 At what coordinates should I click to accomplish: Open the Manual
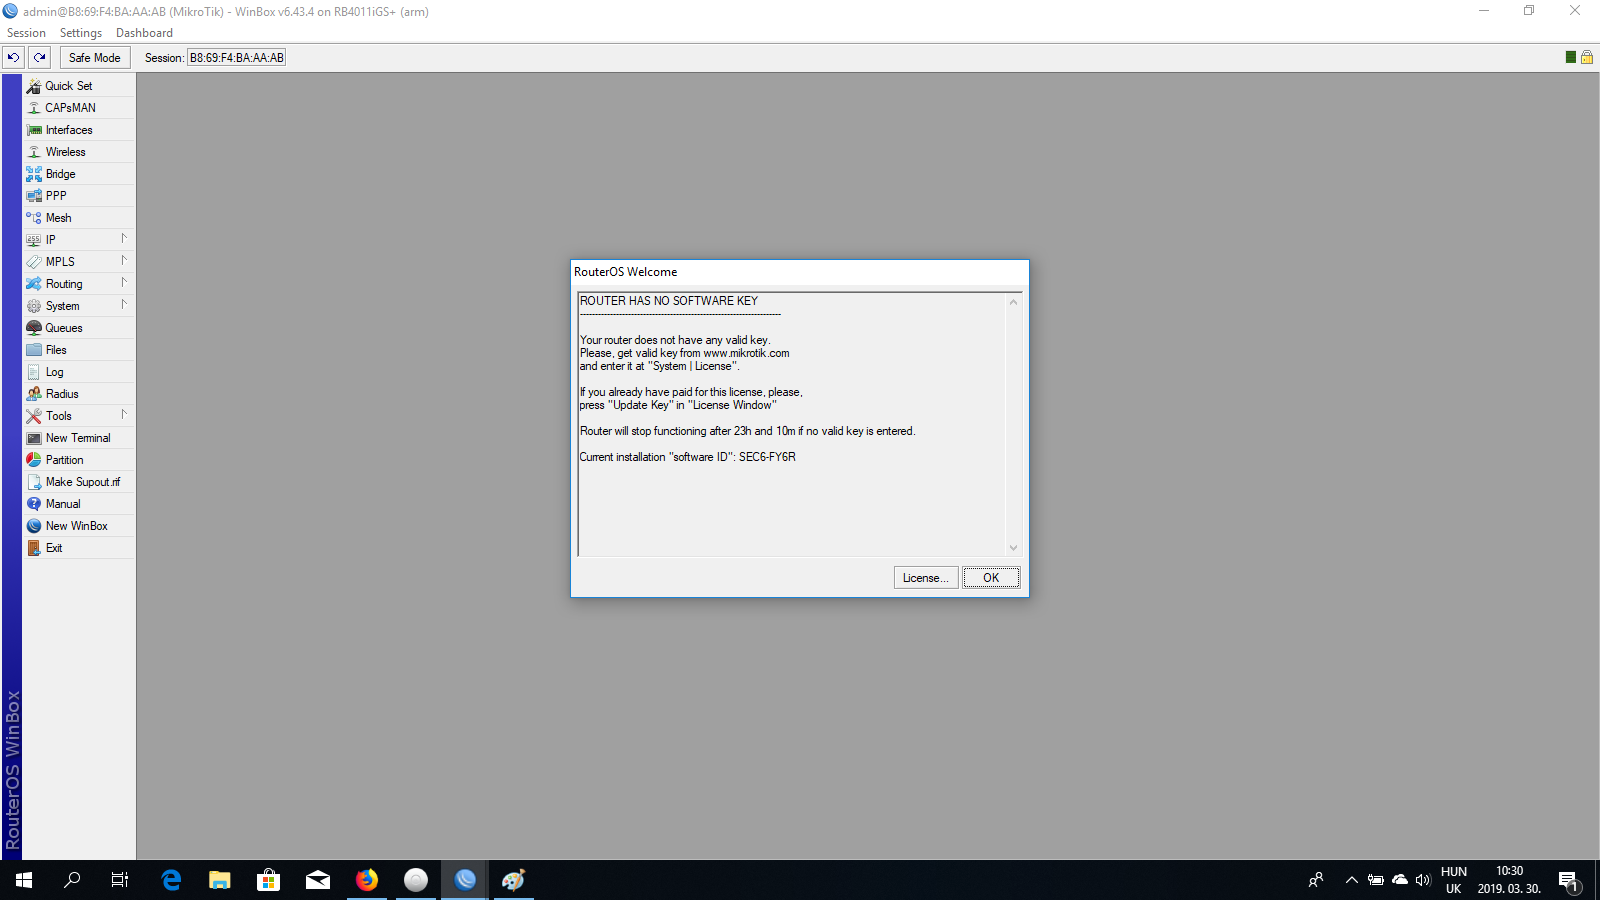click(x=79, y=504)
